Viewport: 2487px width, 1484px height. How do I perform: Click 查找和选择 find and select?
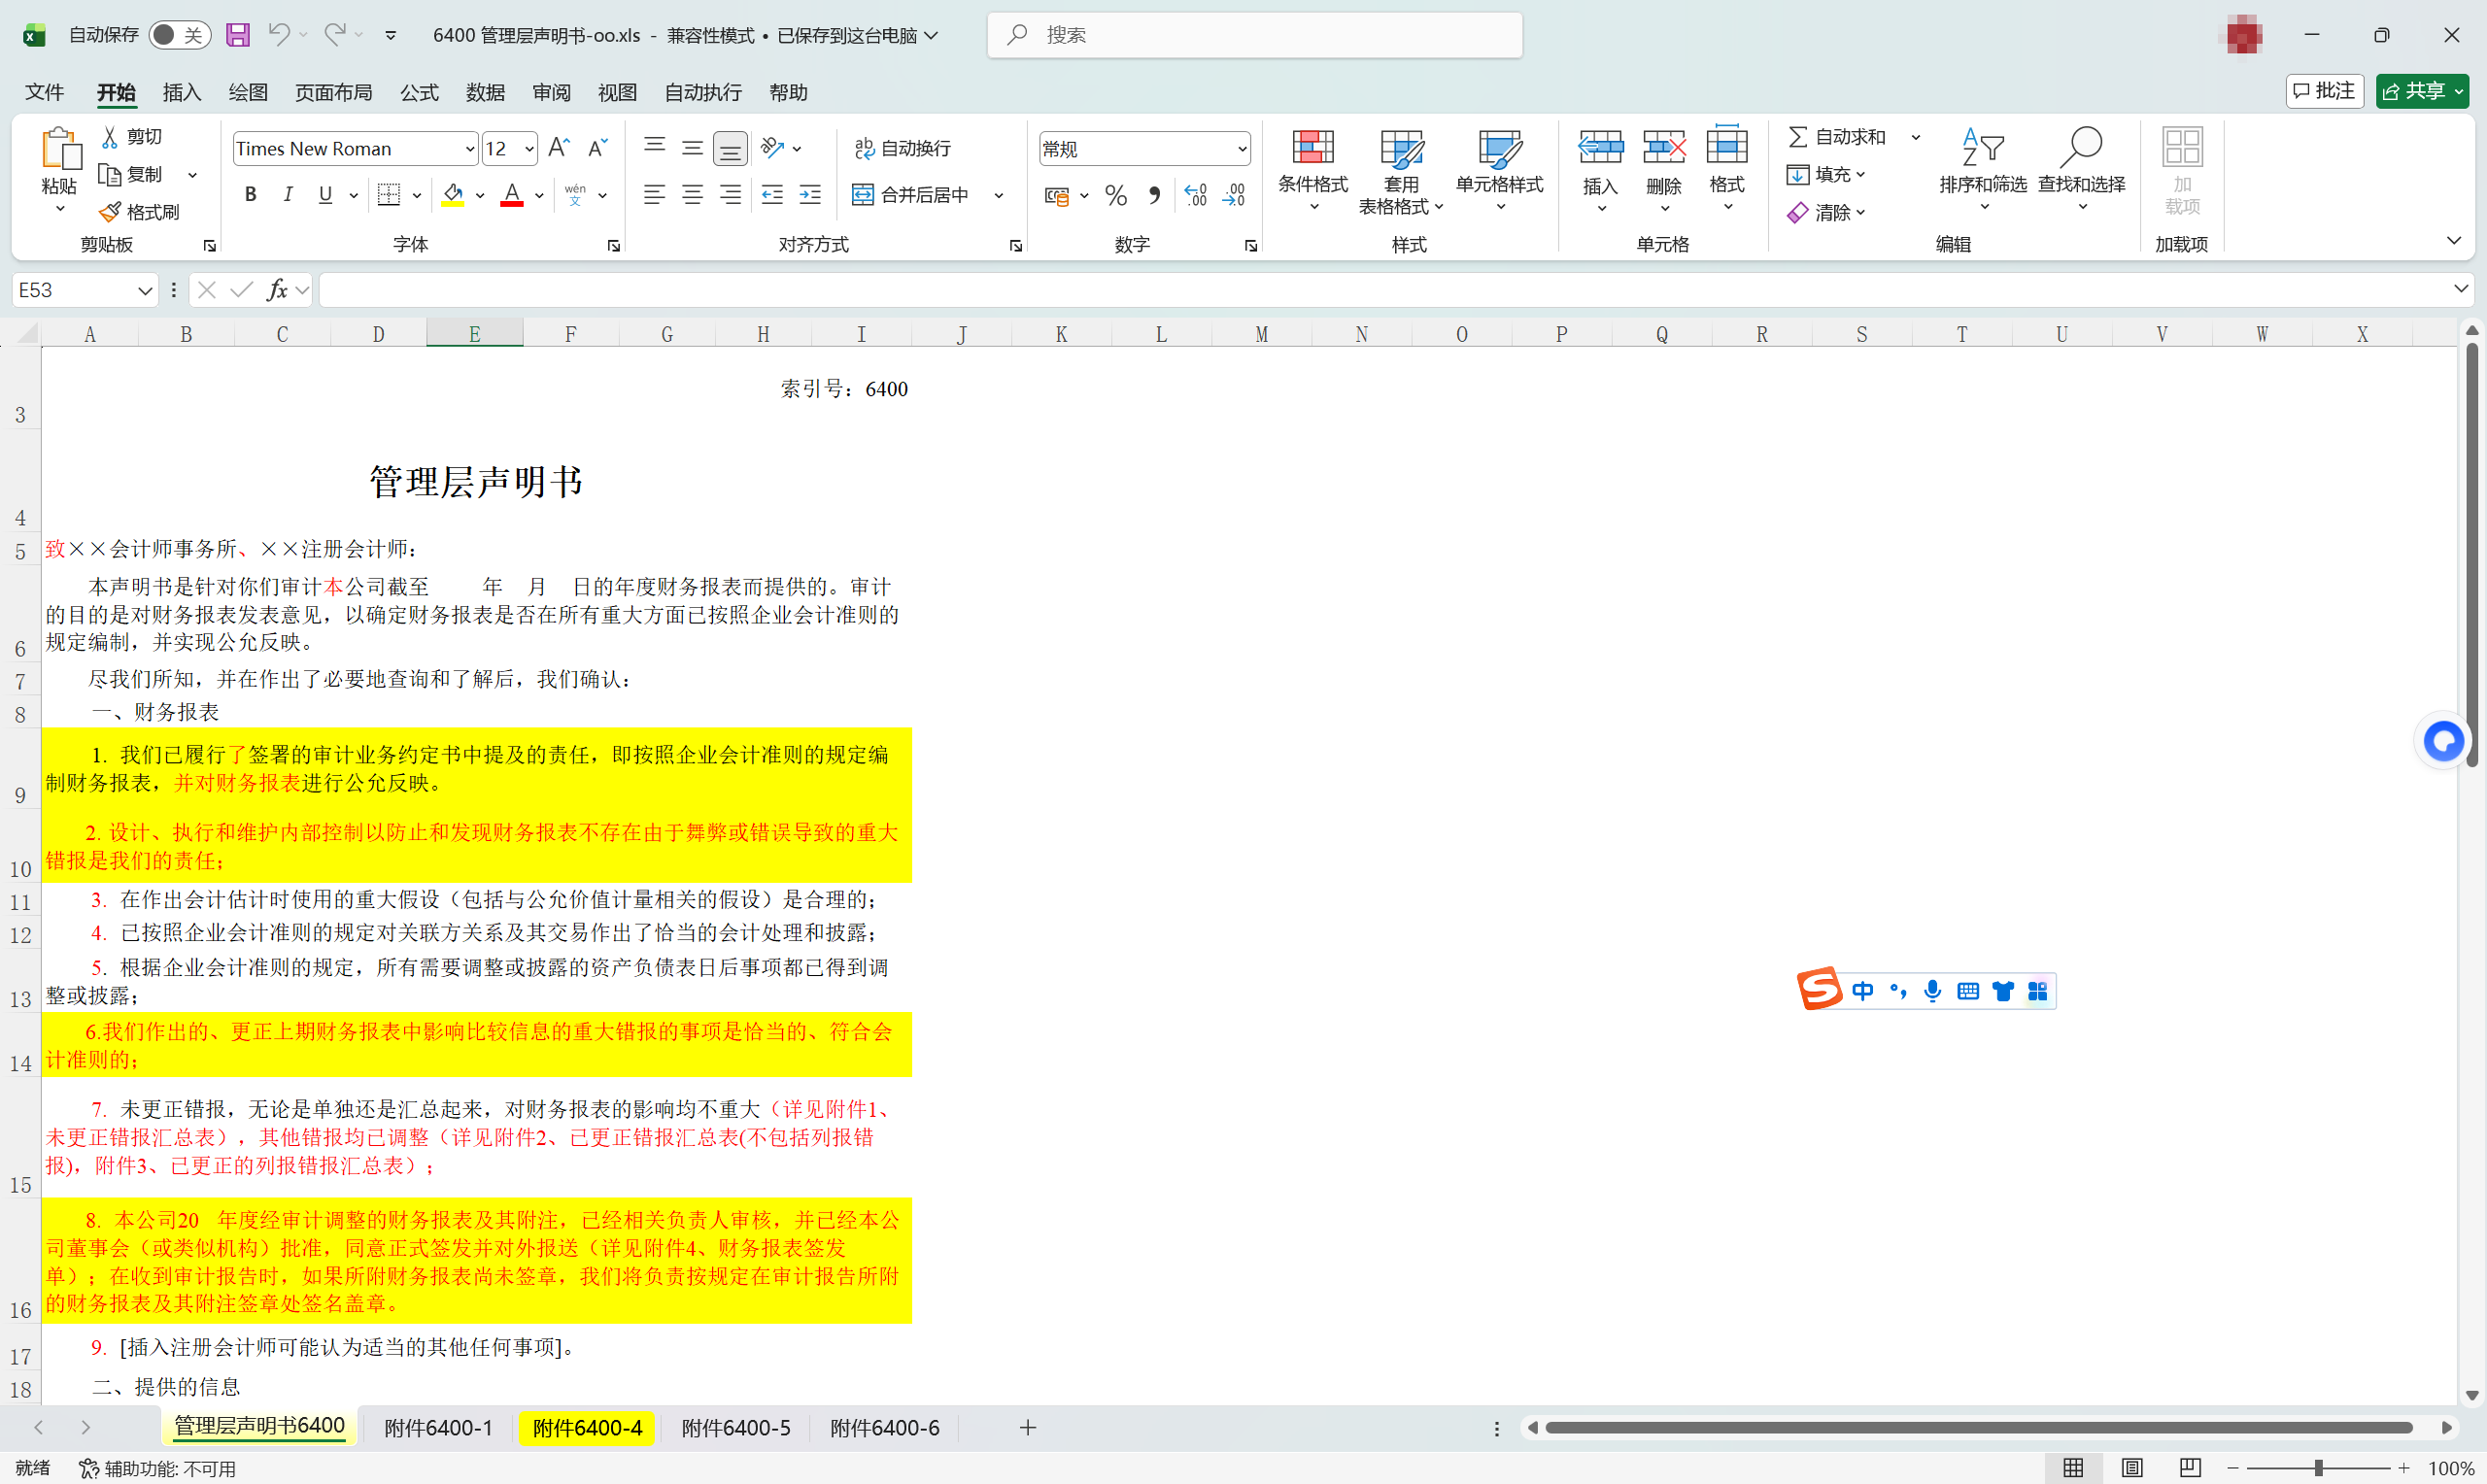click(2082, 170)
